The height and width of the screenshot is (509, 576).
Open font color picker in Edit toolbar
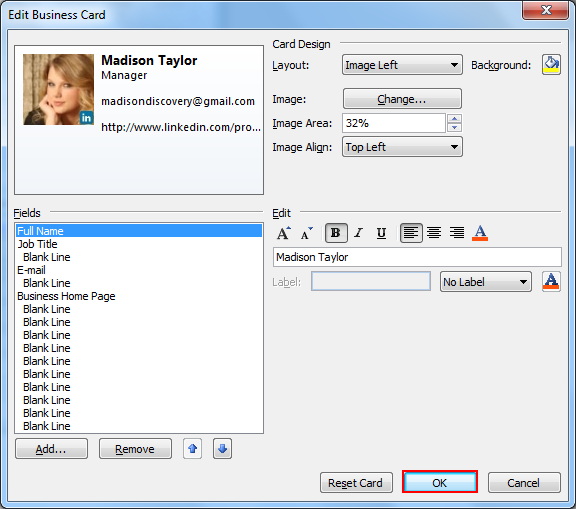480,233
